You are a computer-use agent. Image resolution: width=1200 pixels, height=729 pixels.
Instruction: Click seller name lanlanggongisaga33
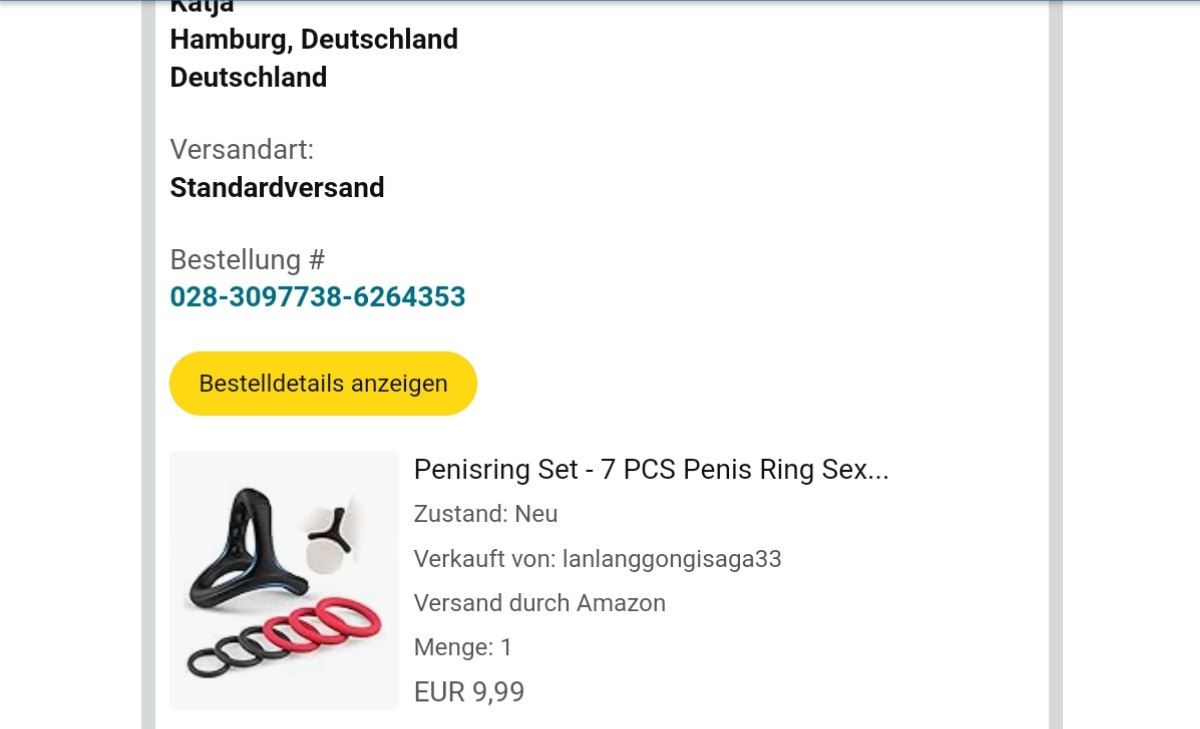point(672,558)
